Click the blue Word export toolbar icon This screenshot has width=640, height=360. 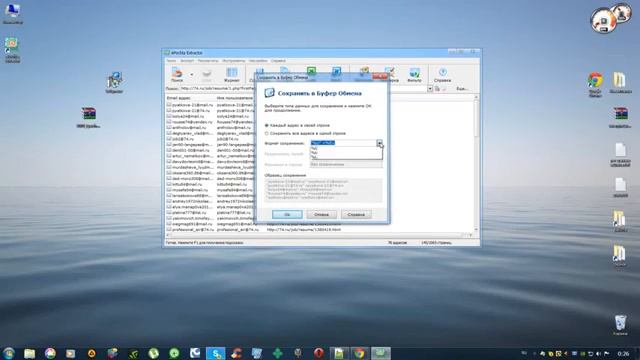tap(336, 72)
